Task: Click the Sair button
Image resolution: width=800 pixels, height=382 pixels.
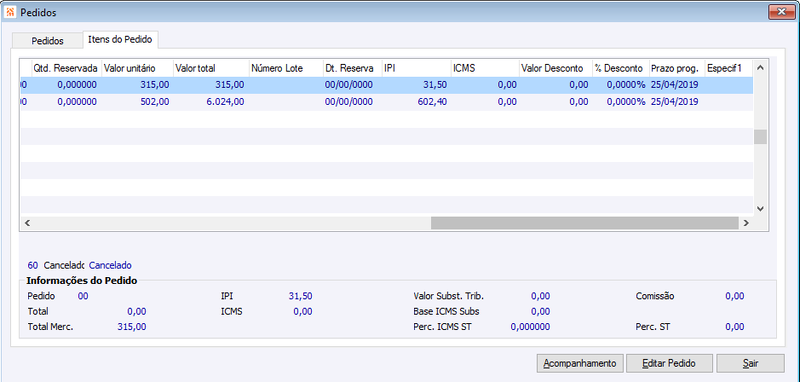Action: coord(750,364)
